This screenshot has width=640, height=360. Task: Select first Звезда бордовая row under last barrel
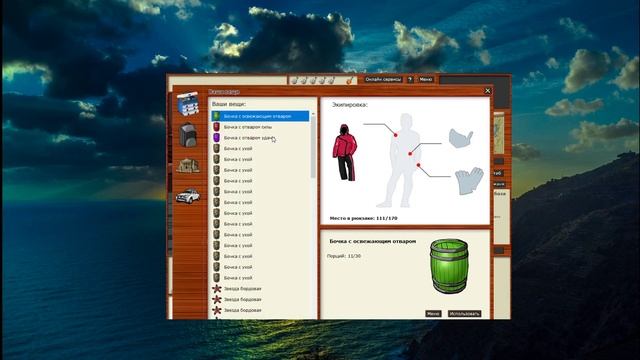[260, 289]
